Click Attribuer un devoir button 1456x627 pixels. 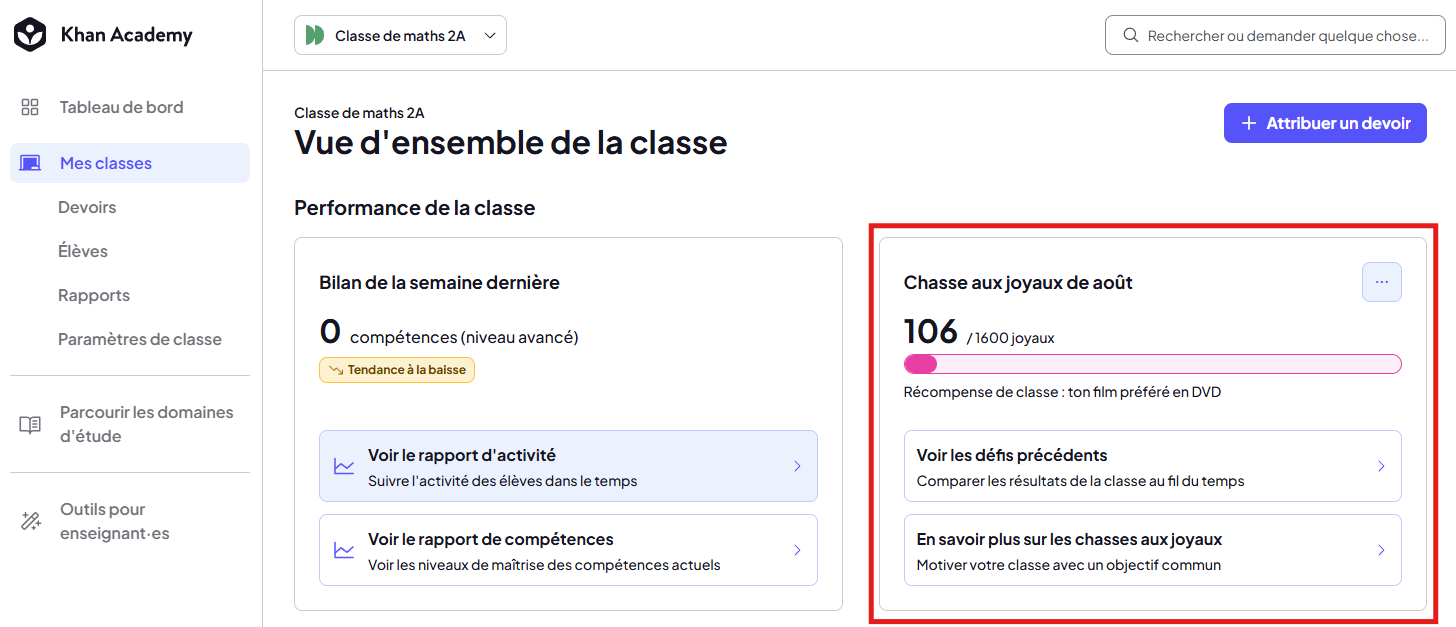click(x=1325, y=123)
